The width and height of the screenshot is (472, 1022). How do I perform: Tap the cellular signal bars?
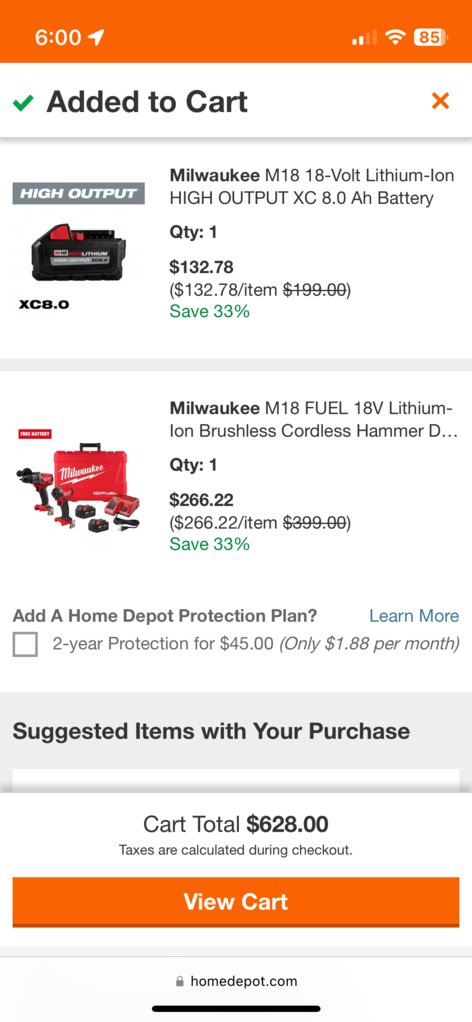(364, 38)
